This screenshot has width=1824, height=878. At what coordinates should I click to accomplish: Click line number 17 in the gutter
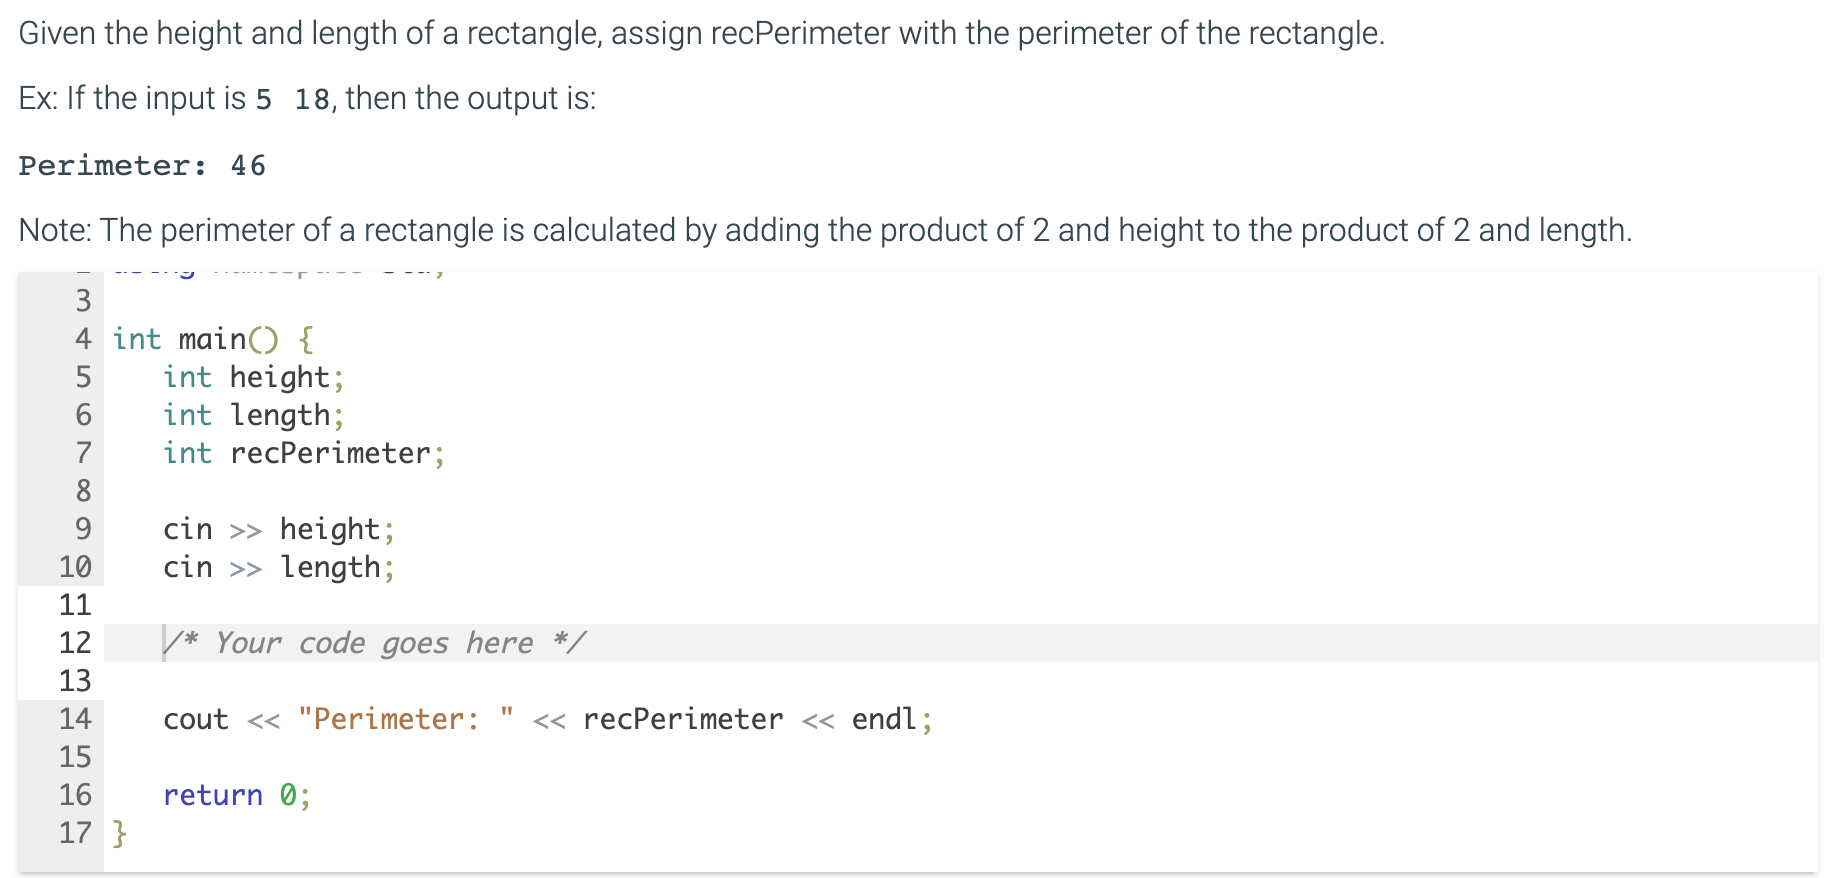tap(75, 833)
